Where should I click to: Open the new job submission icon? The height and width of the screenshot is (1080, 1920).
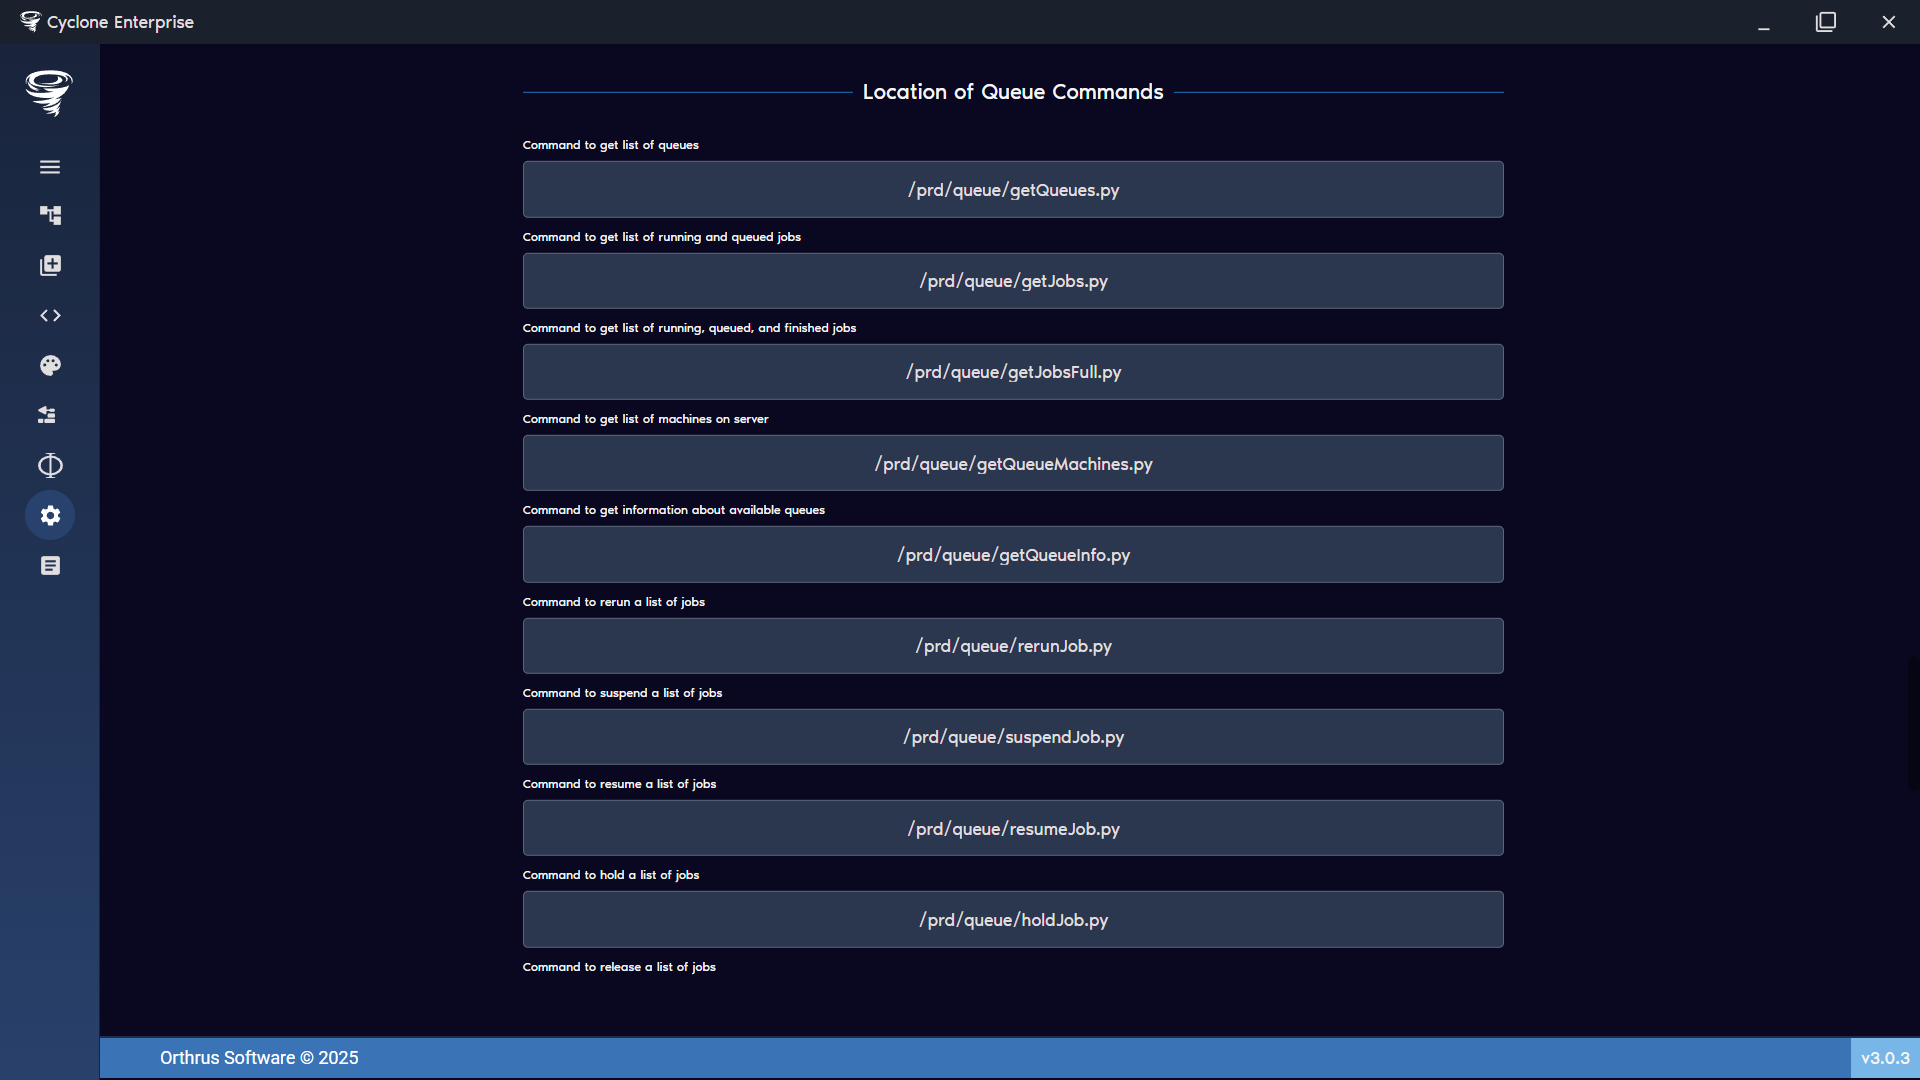[x=50, y=265]
